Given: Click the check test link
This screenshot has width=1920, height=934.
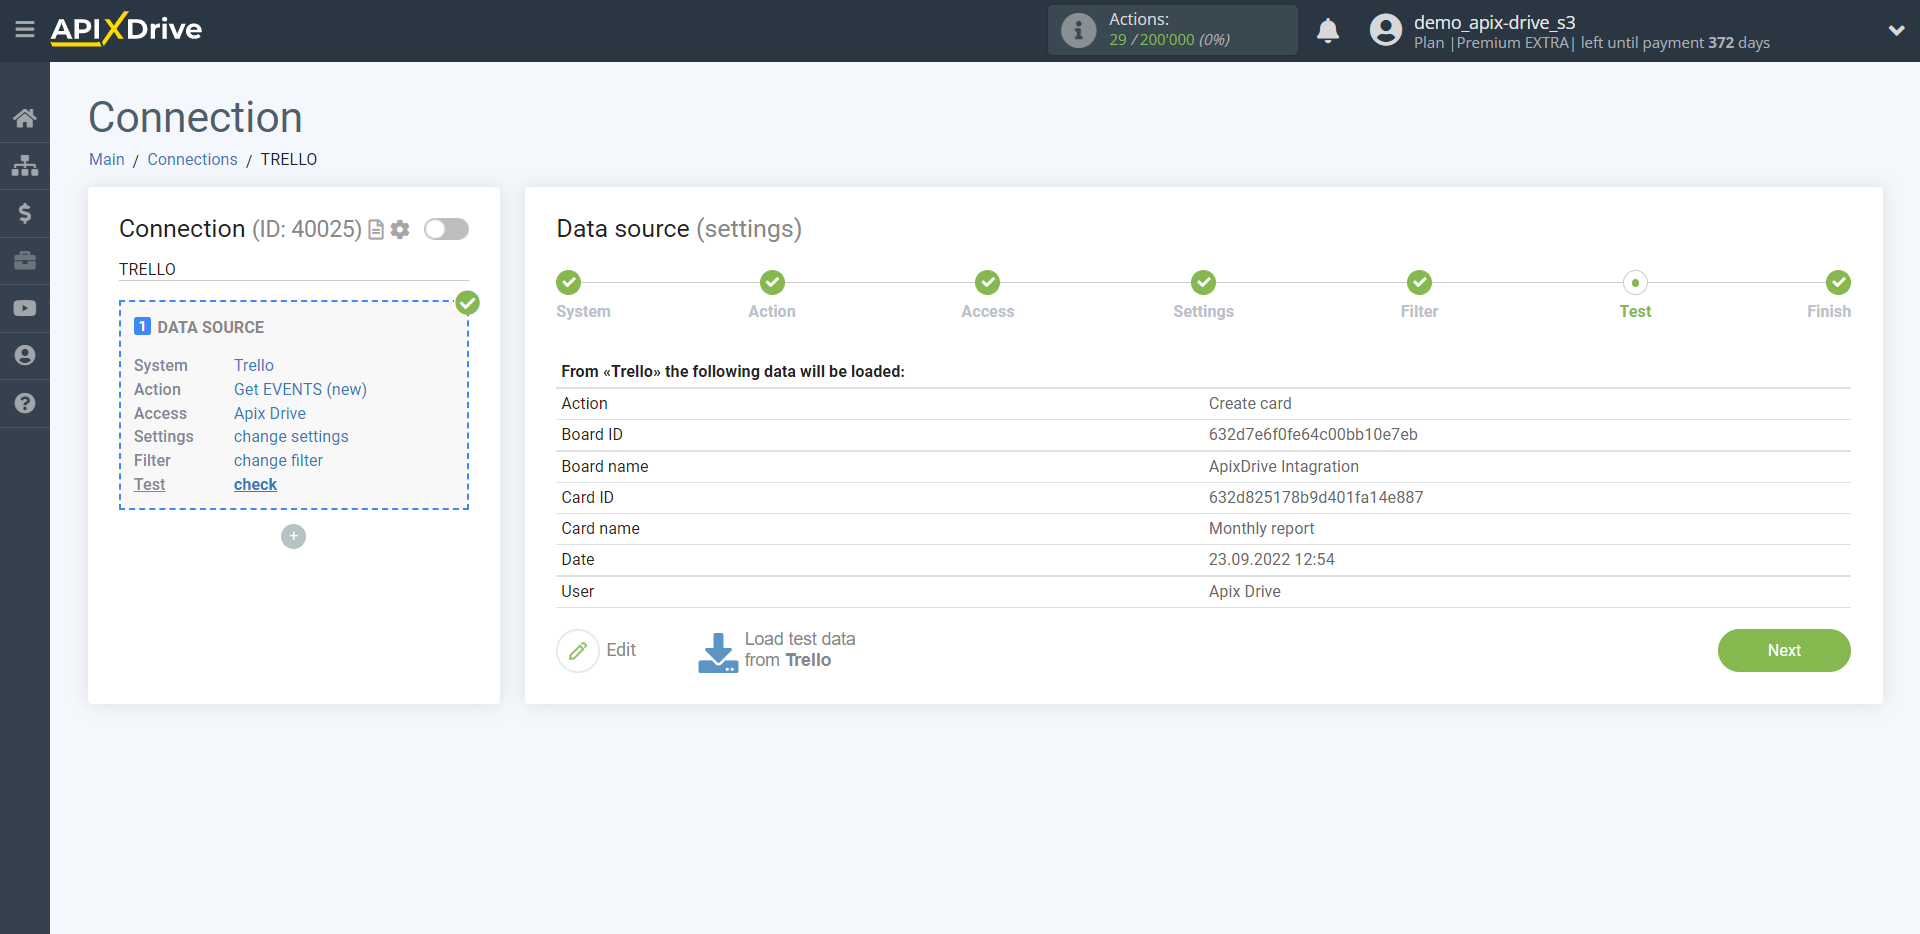Looking at the screenshot, I should [x=255, y=484].
